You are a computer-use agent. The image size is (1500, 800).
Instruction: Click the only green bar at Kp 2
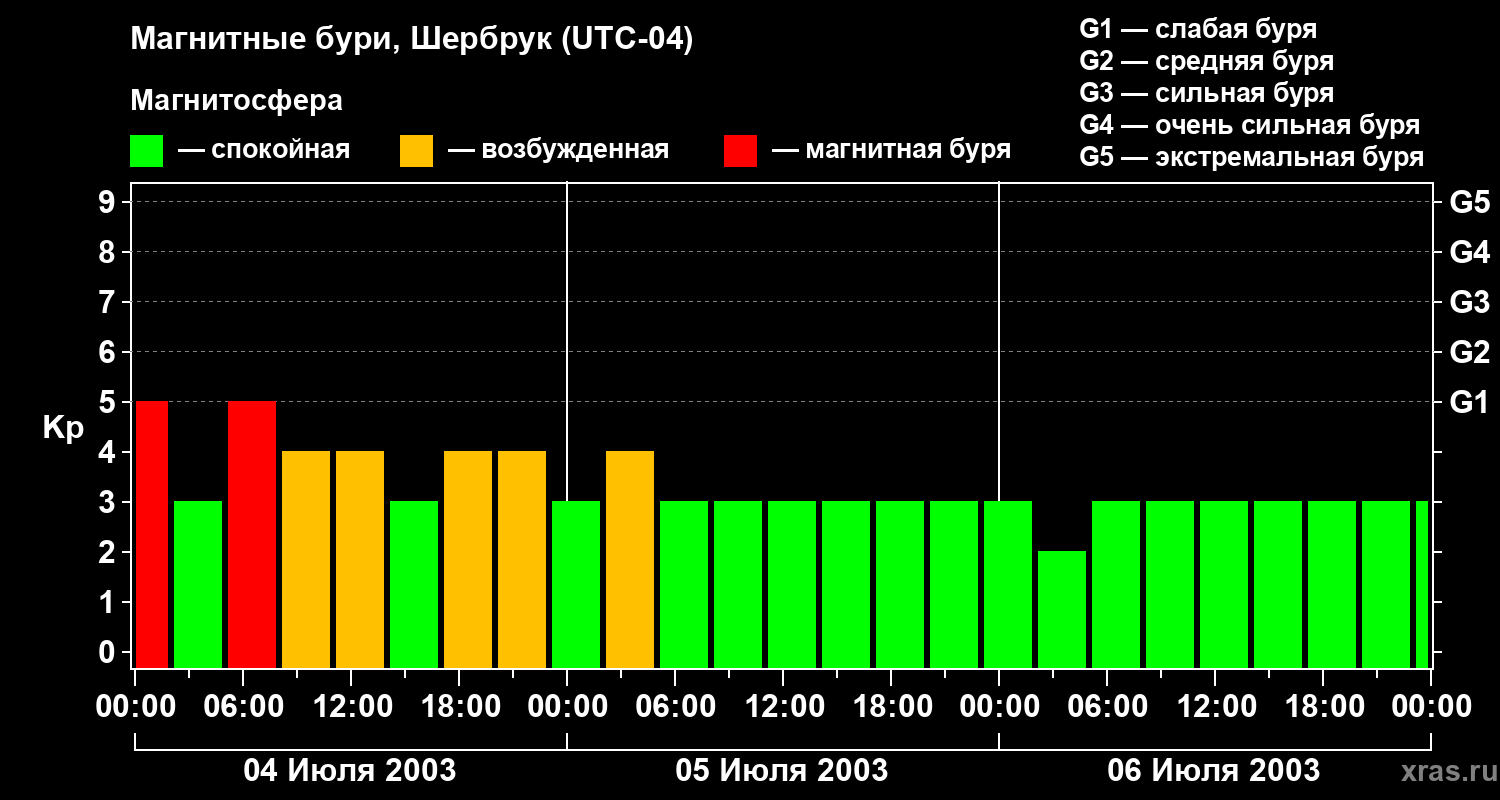[1062, 609]
